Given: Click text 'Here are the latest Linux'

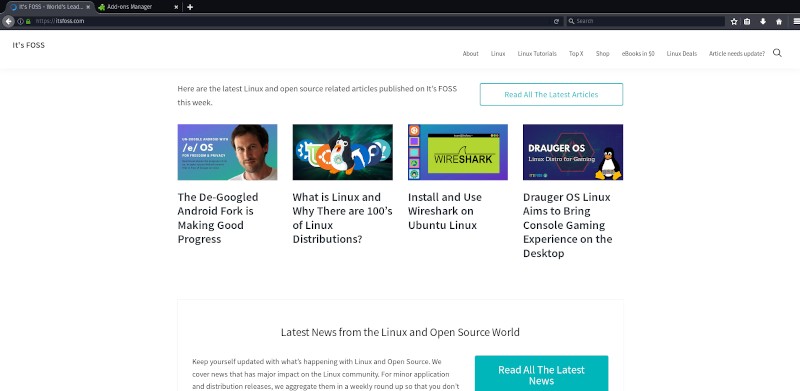Looking at the screenshot, I should click(x=317, y=95).
